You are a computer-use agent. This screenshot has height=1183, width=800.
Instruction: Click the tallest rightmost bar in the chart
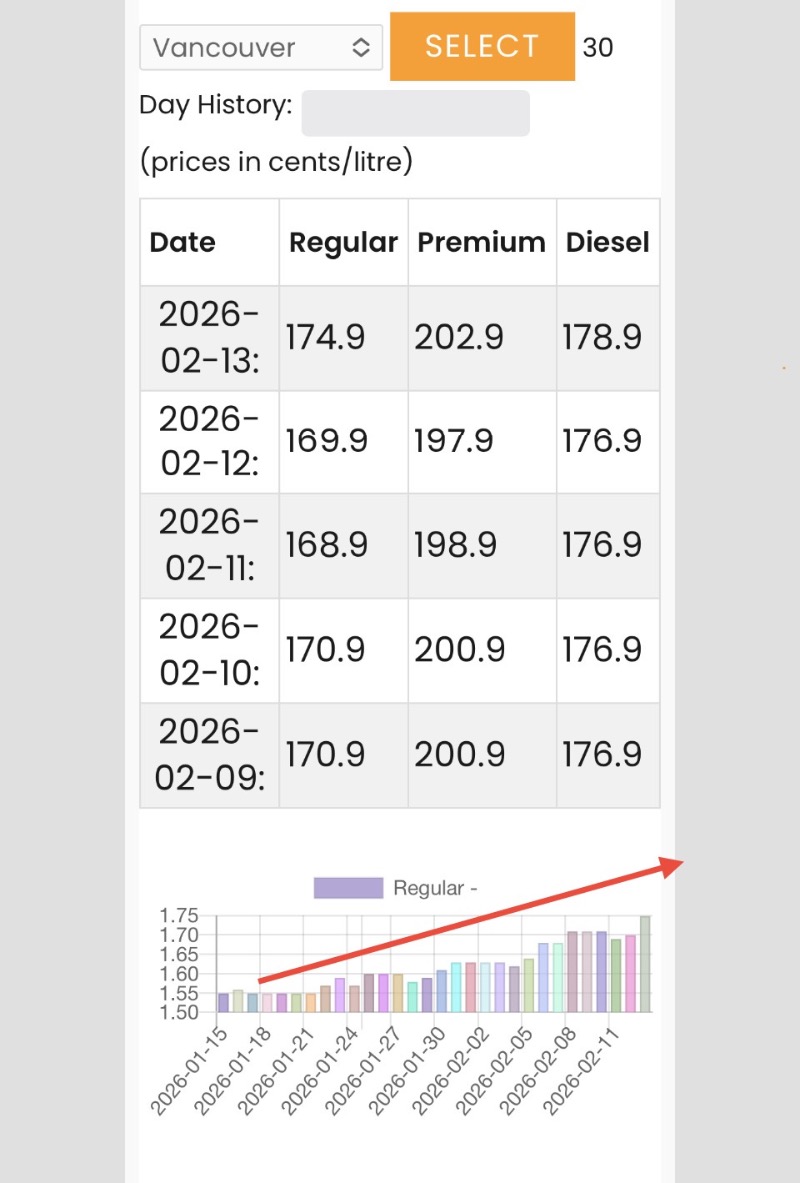(x=645, y=964)
